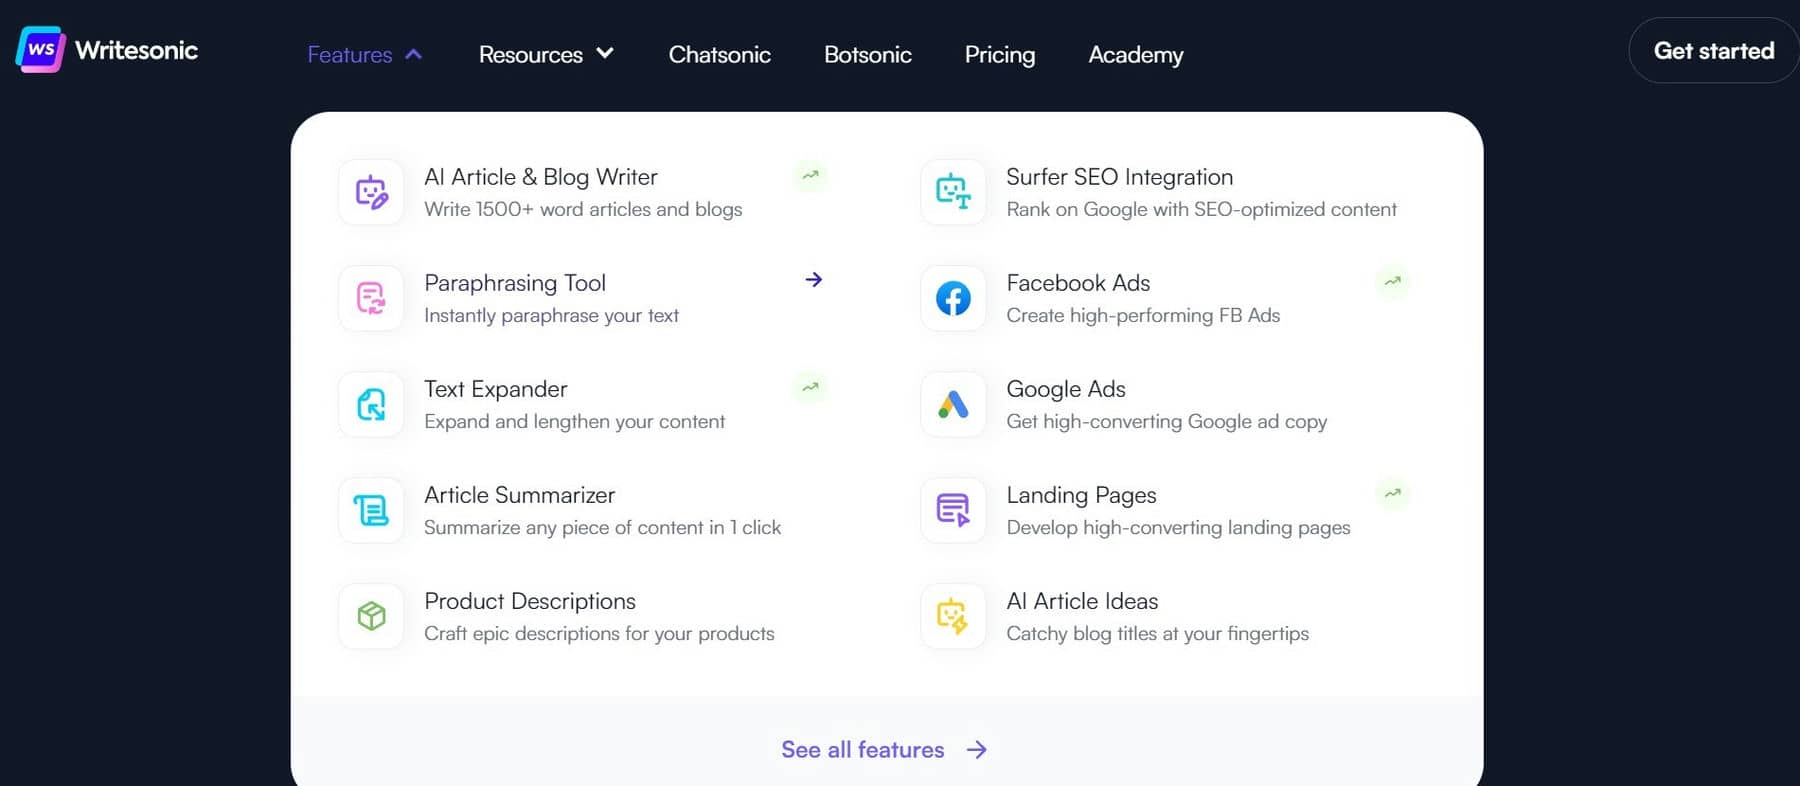The image size is (1800, 786).
Task: Click the AI Article & Blog Writer icon
Action: coord(370,192)
